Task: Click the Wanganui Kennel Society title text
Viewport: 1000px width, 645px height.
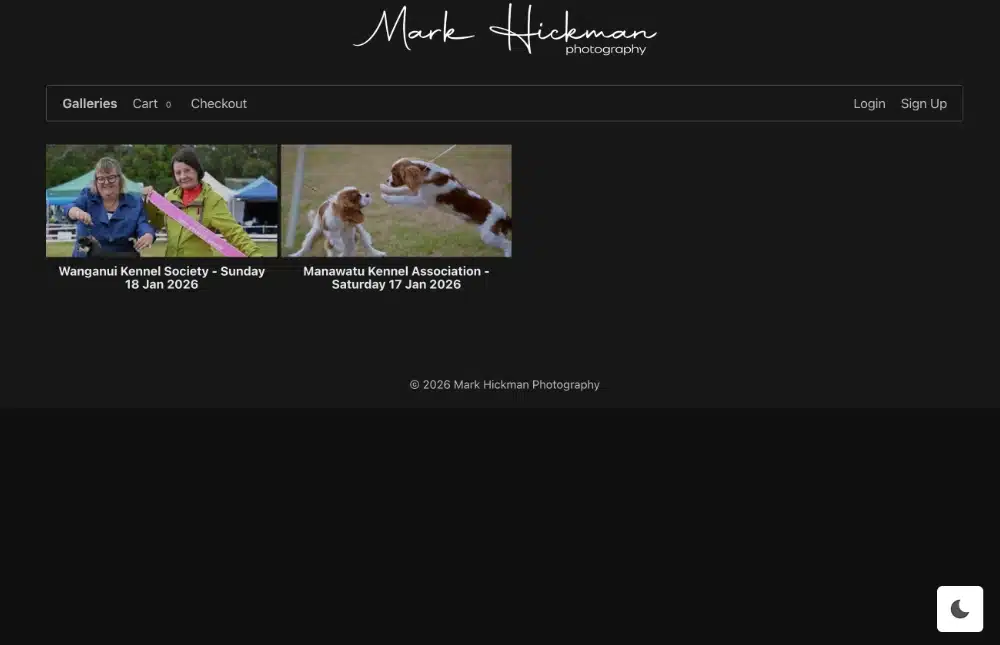Action: tap(161, 277)
